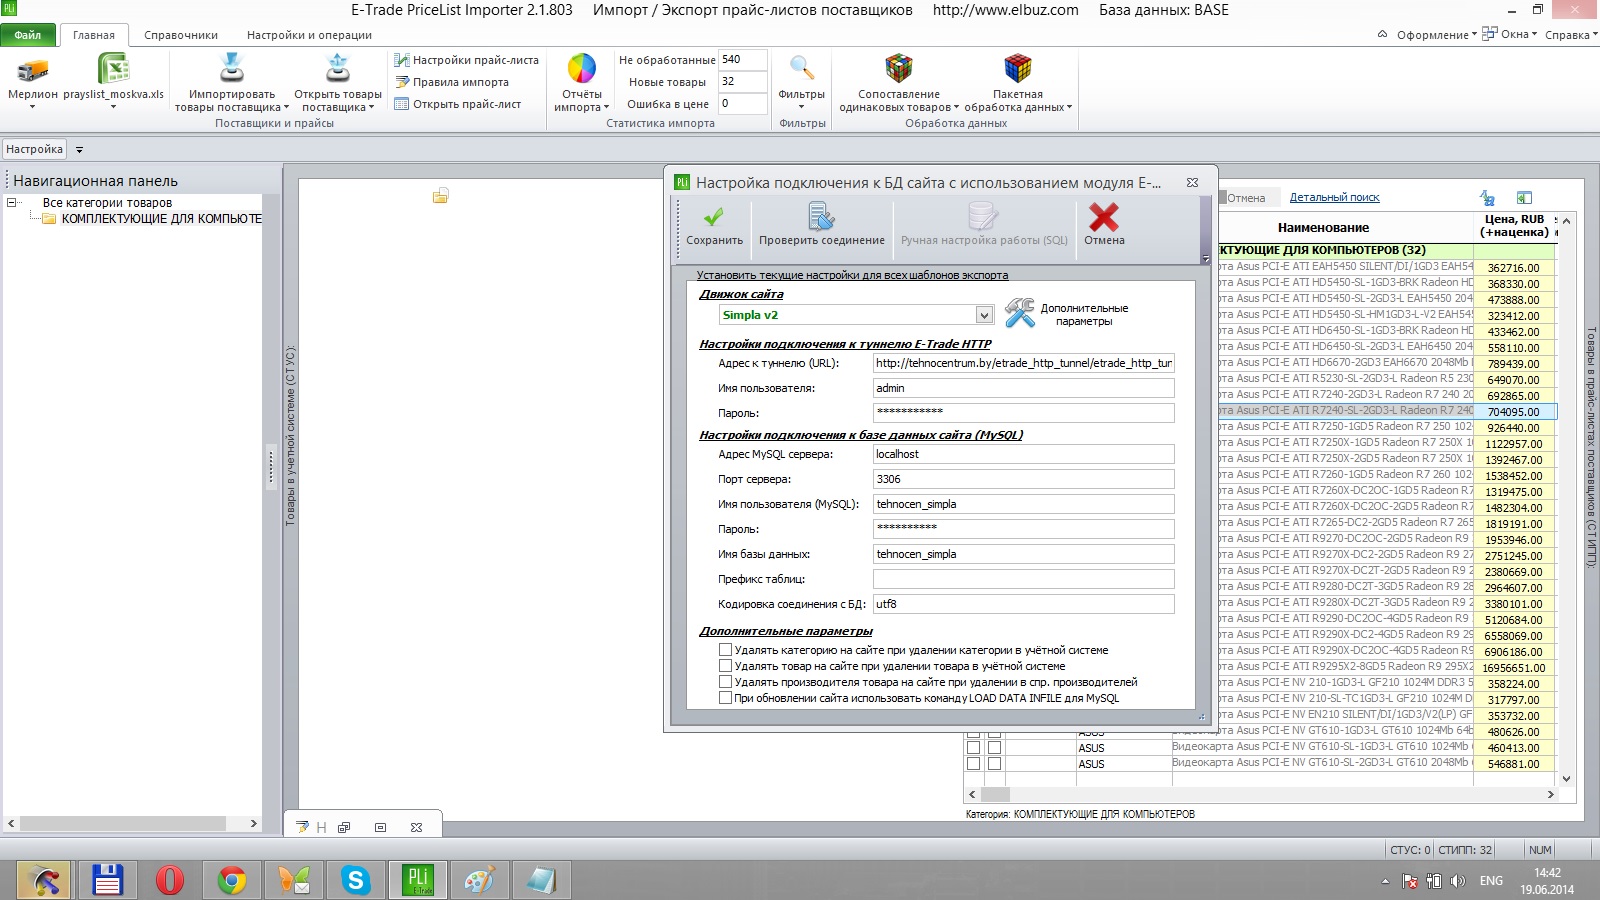Enable deleting manufacturer on site checkbox
This screenshot has width=1600, height=900.
point(726,682)
